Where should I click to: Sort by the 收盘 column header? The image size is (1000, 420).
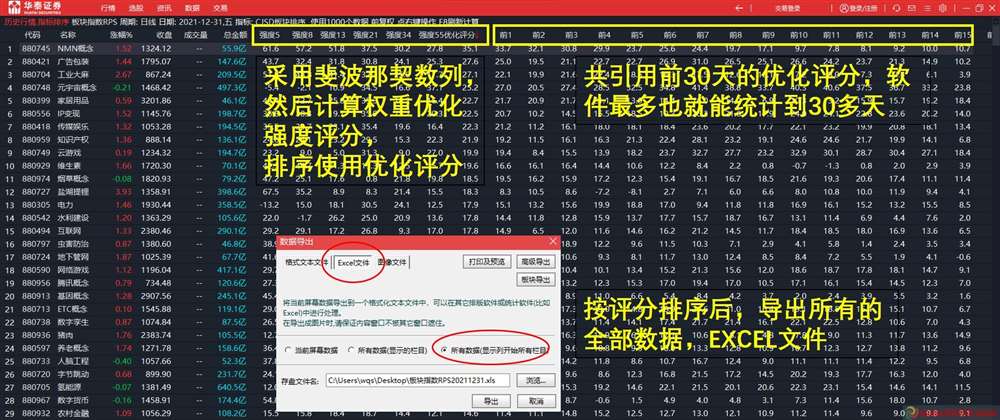point(163,34)
